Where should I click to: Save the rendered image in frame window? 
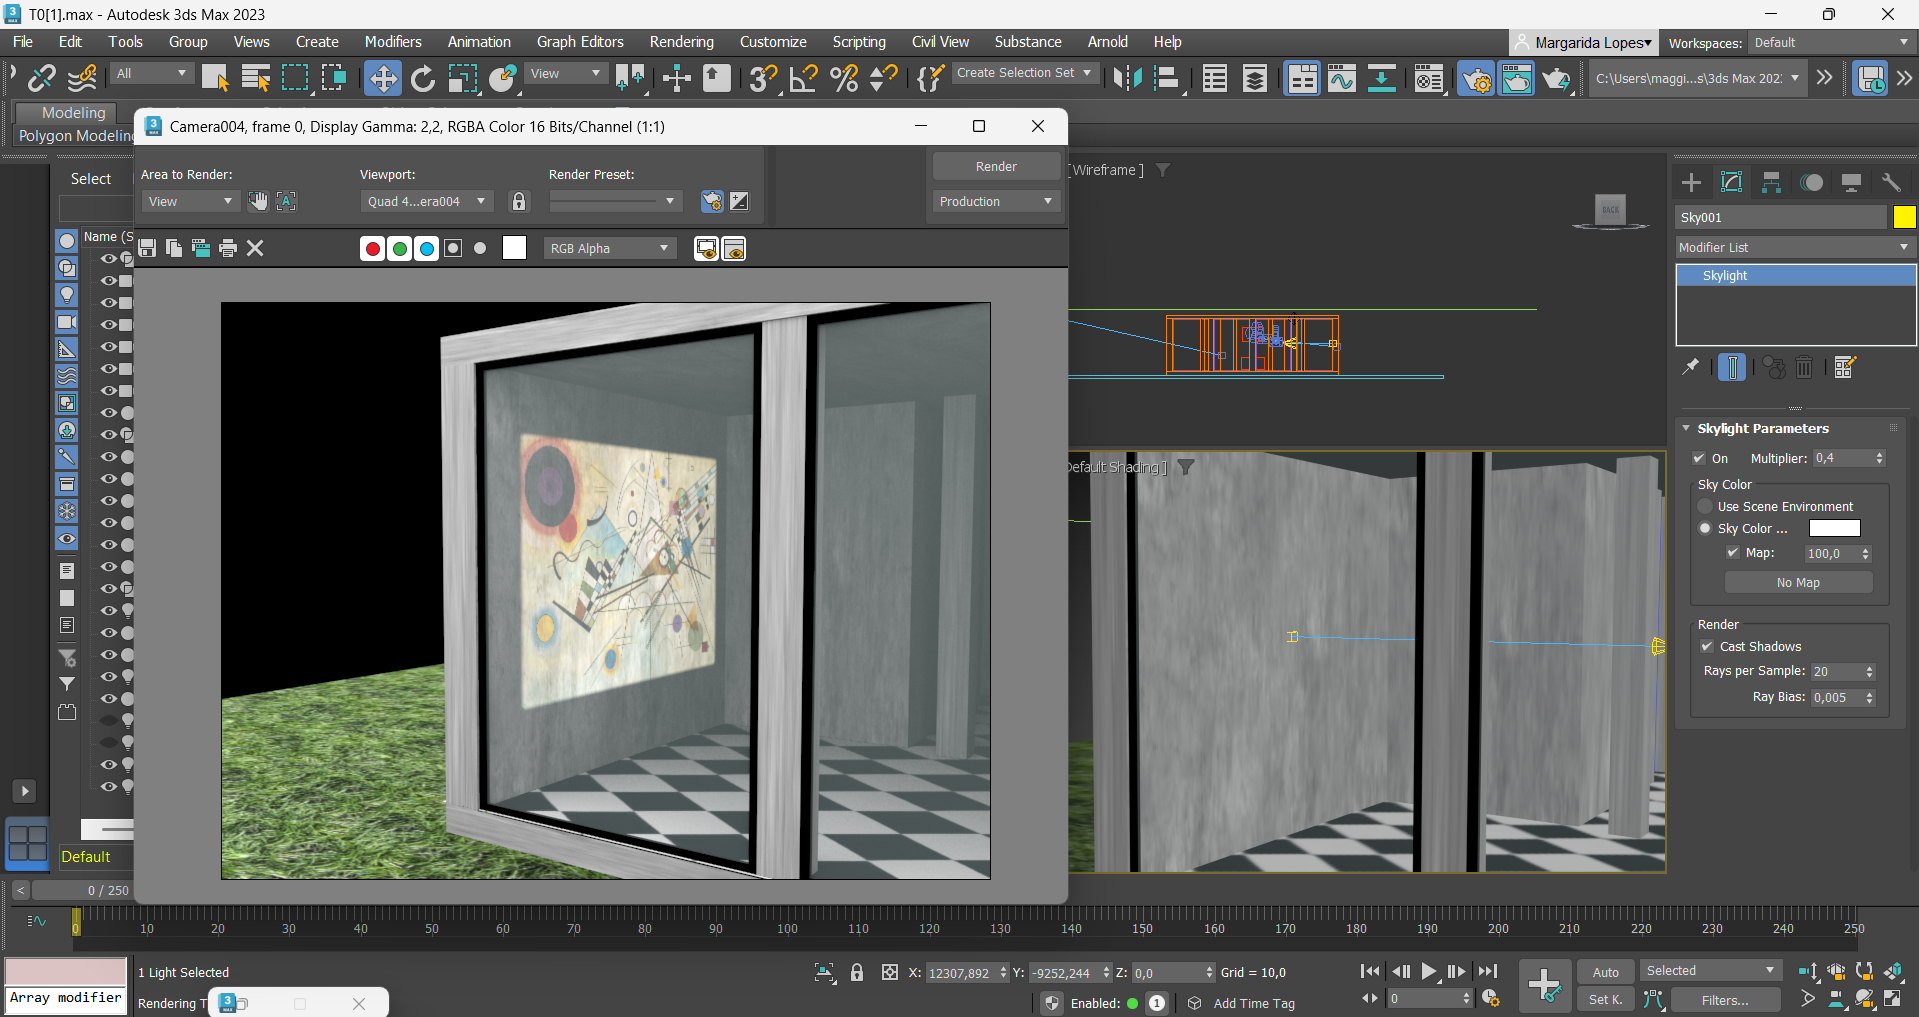point(147,248)
